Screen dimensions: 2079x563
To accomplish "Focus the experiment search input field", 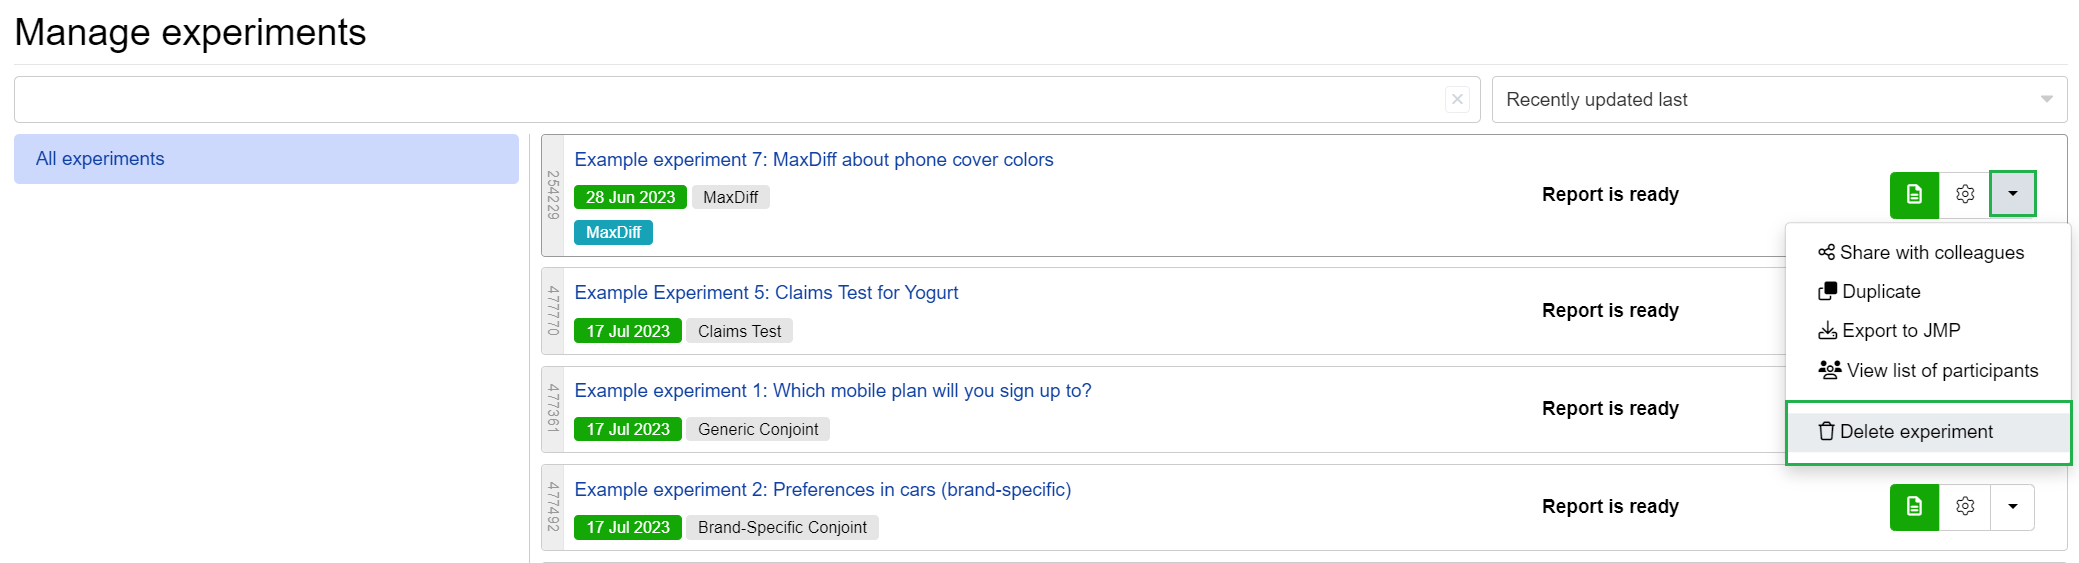I will click(730, 100).
